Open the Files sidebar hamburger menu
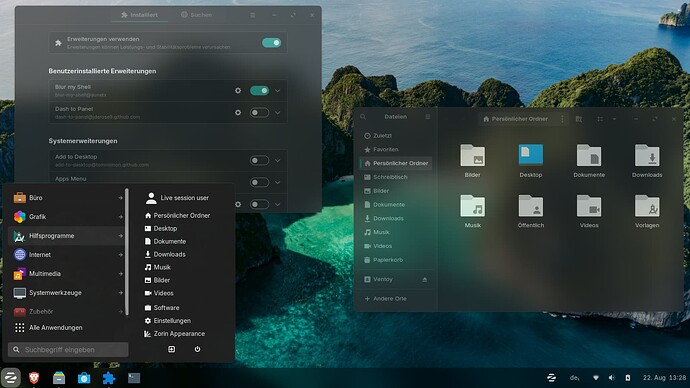The image size is (690, 388). click(428, 117)
